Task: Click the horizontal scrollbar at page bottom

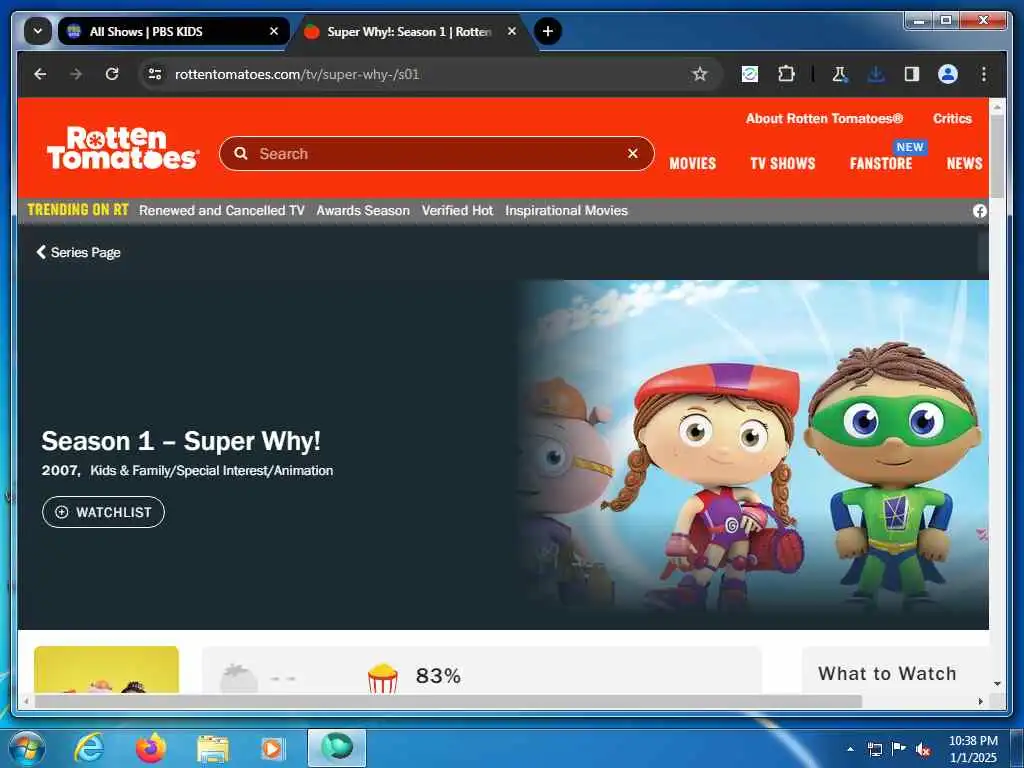Action: [x=448, y=701]
